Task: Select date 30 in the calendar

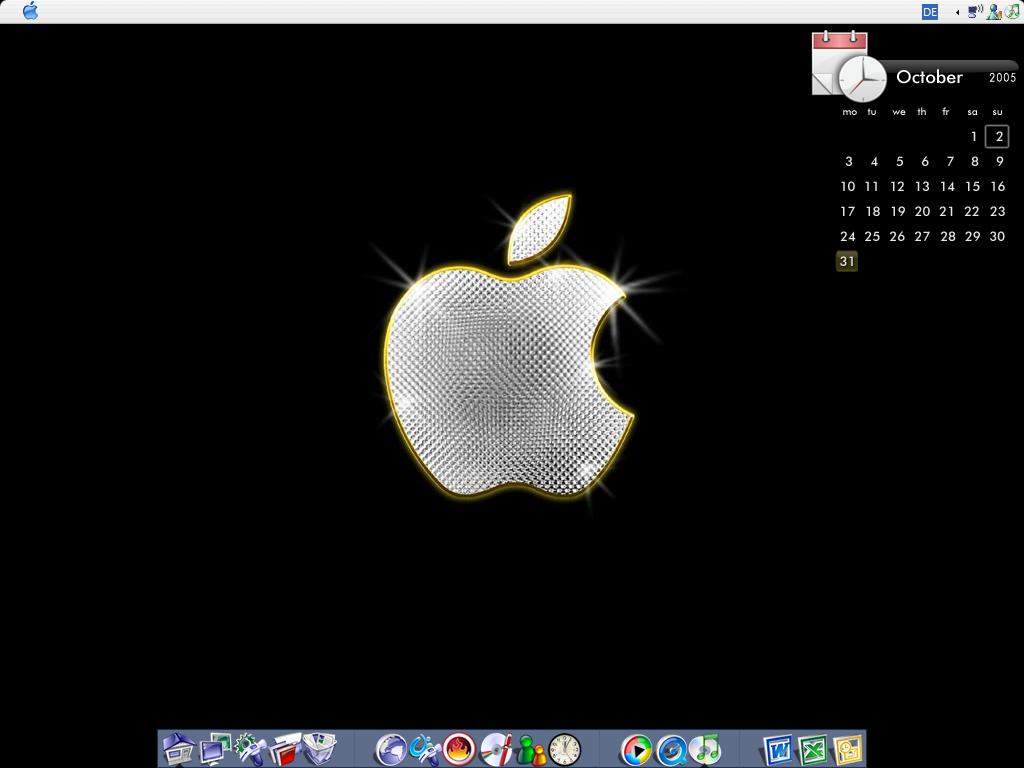Action: pos(997,236)
